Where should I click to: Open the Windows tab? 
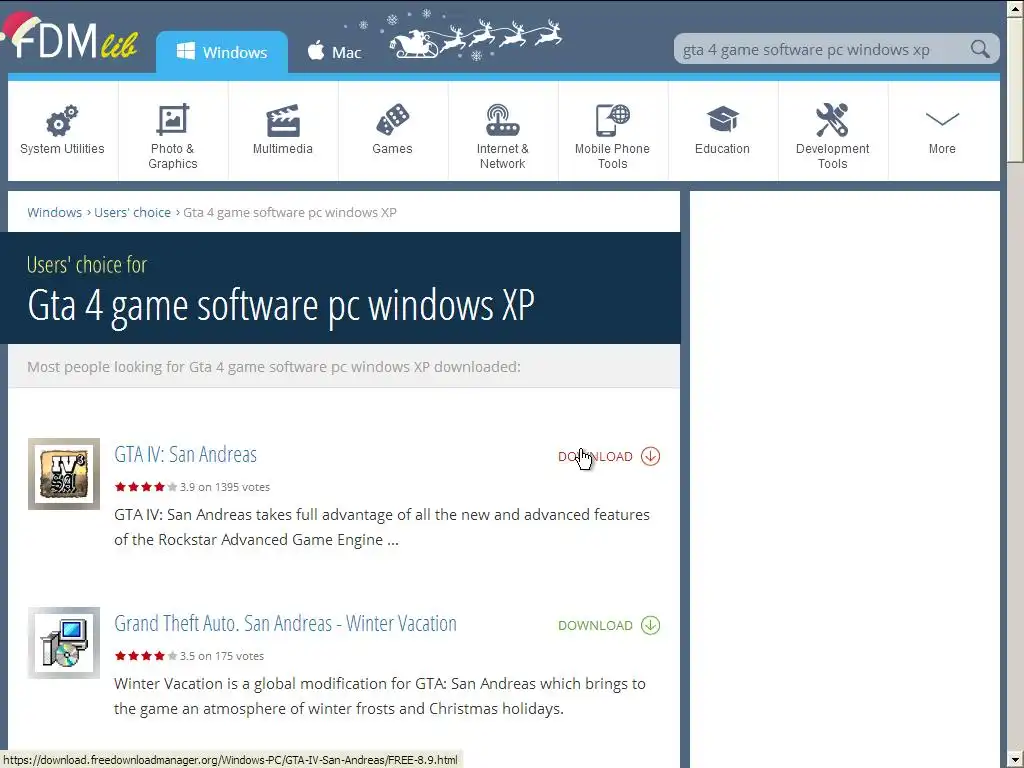tap(222, 52)
